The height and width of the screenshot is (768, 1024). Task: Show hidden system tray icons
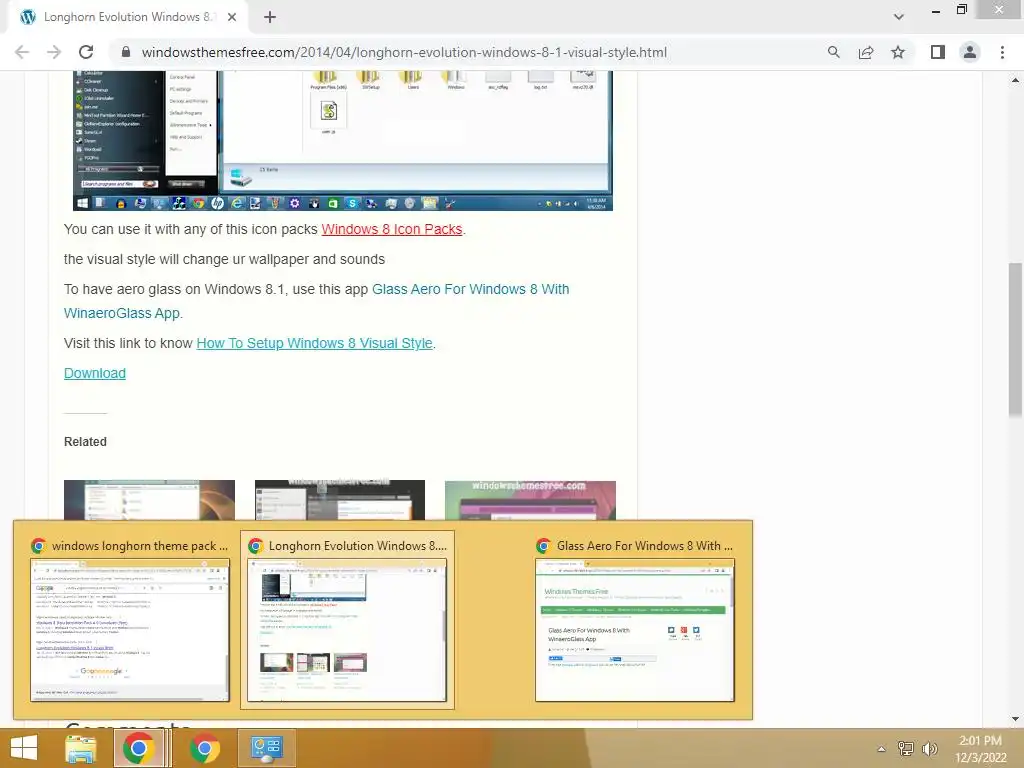[x=881, y=749]
